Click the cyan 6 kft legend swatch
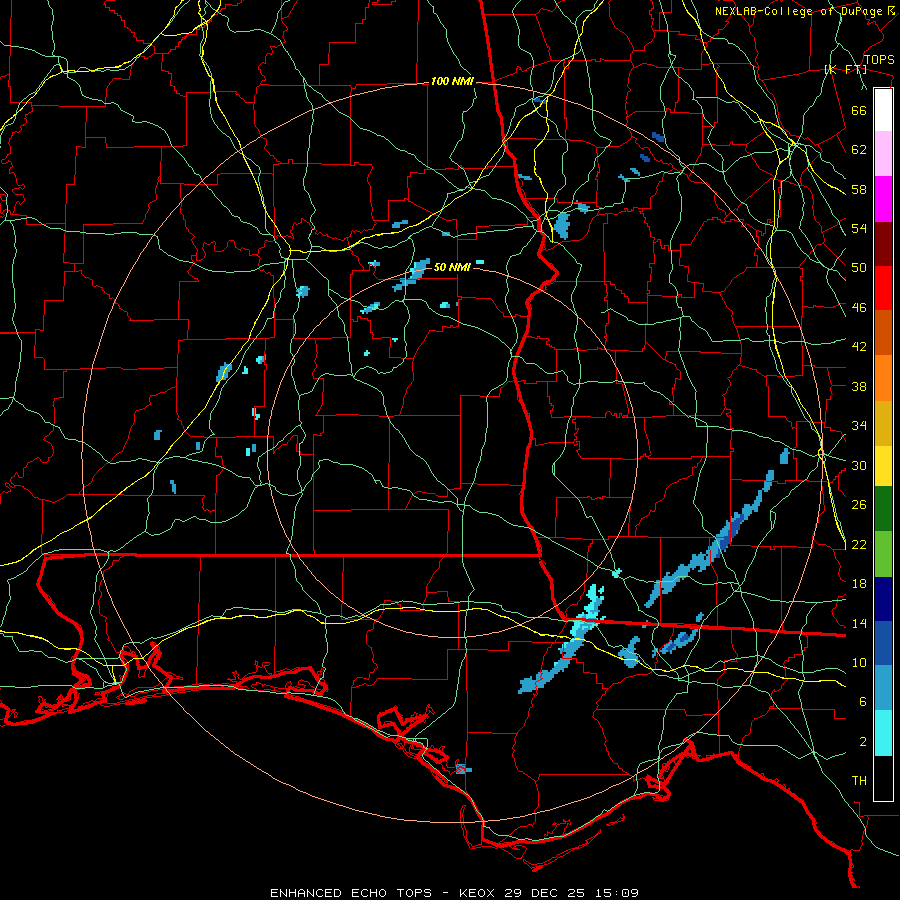This screenshot has width=900, height=900. click(x=883, y=733)
